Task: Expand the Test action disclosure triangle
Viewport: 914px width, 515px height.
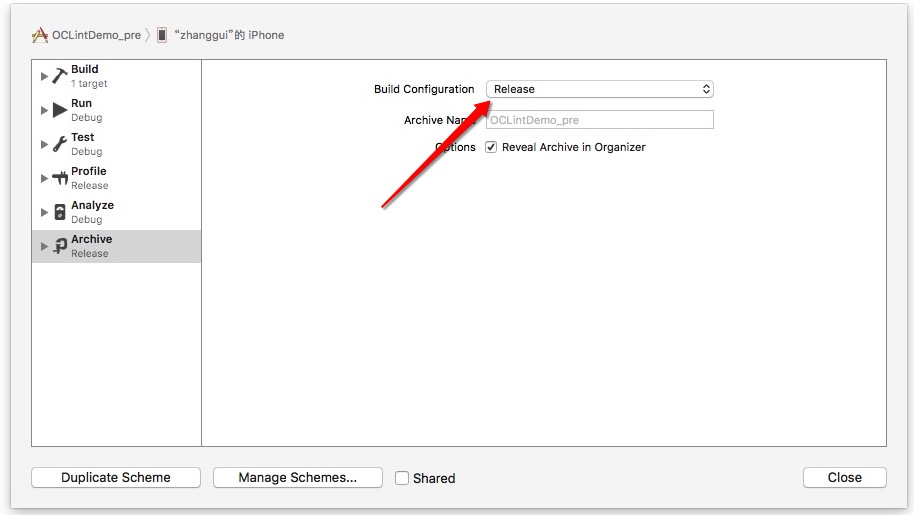Action: pyautogui.click(x=44, y=144)
